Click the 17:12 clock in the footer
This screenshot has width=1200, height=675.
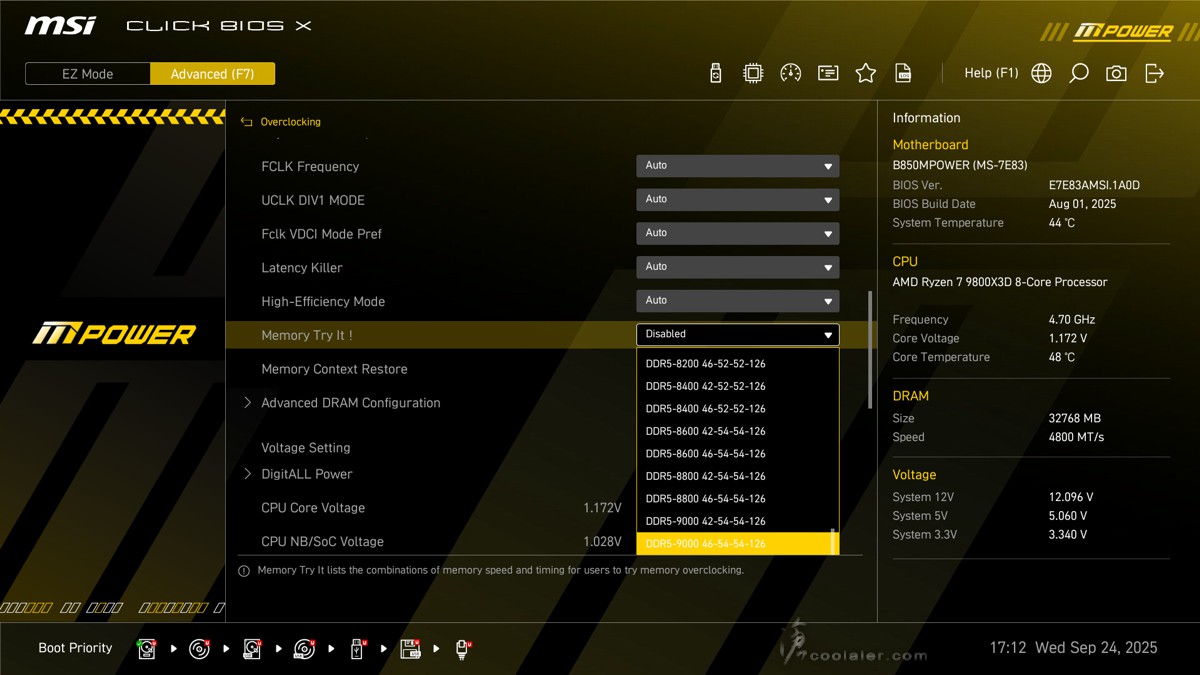click(1008, 648)
